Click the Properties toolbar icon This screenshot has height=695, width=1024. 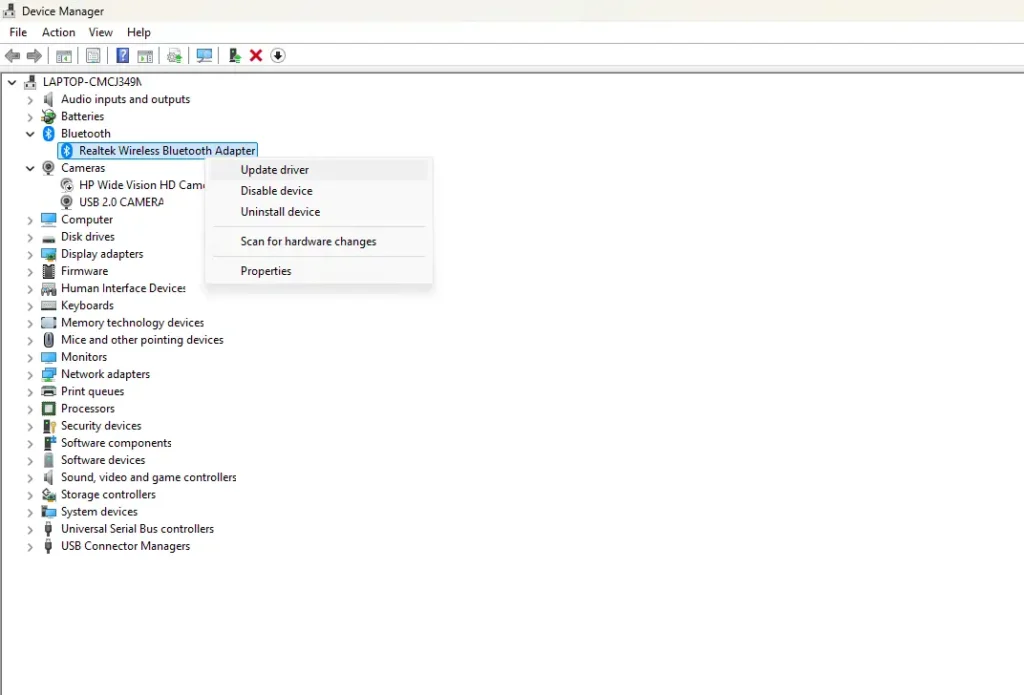[93, 56]
